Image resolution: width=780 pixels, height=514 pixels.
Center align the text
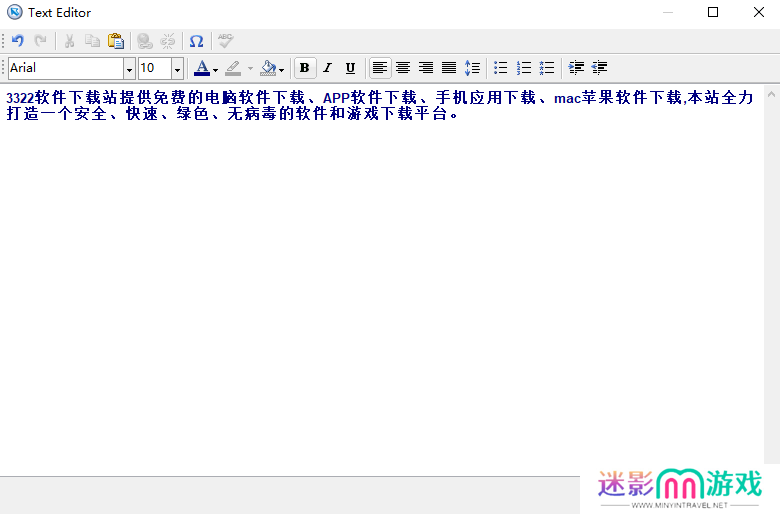[x=403, y=68]
